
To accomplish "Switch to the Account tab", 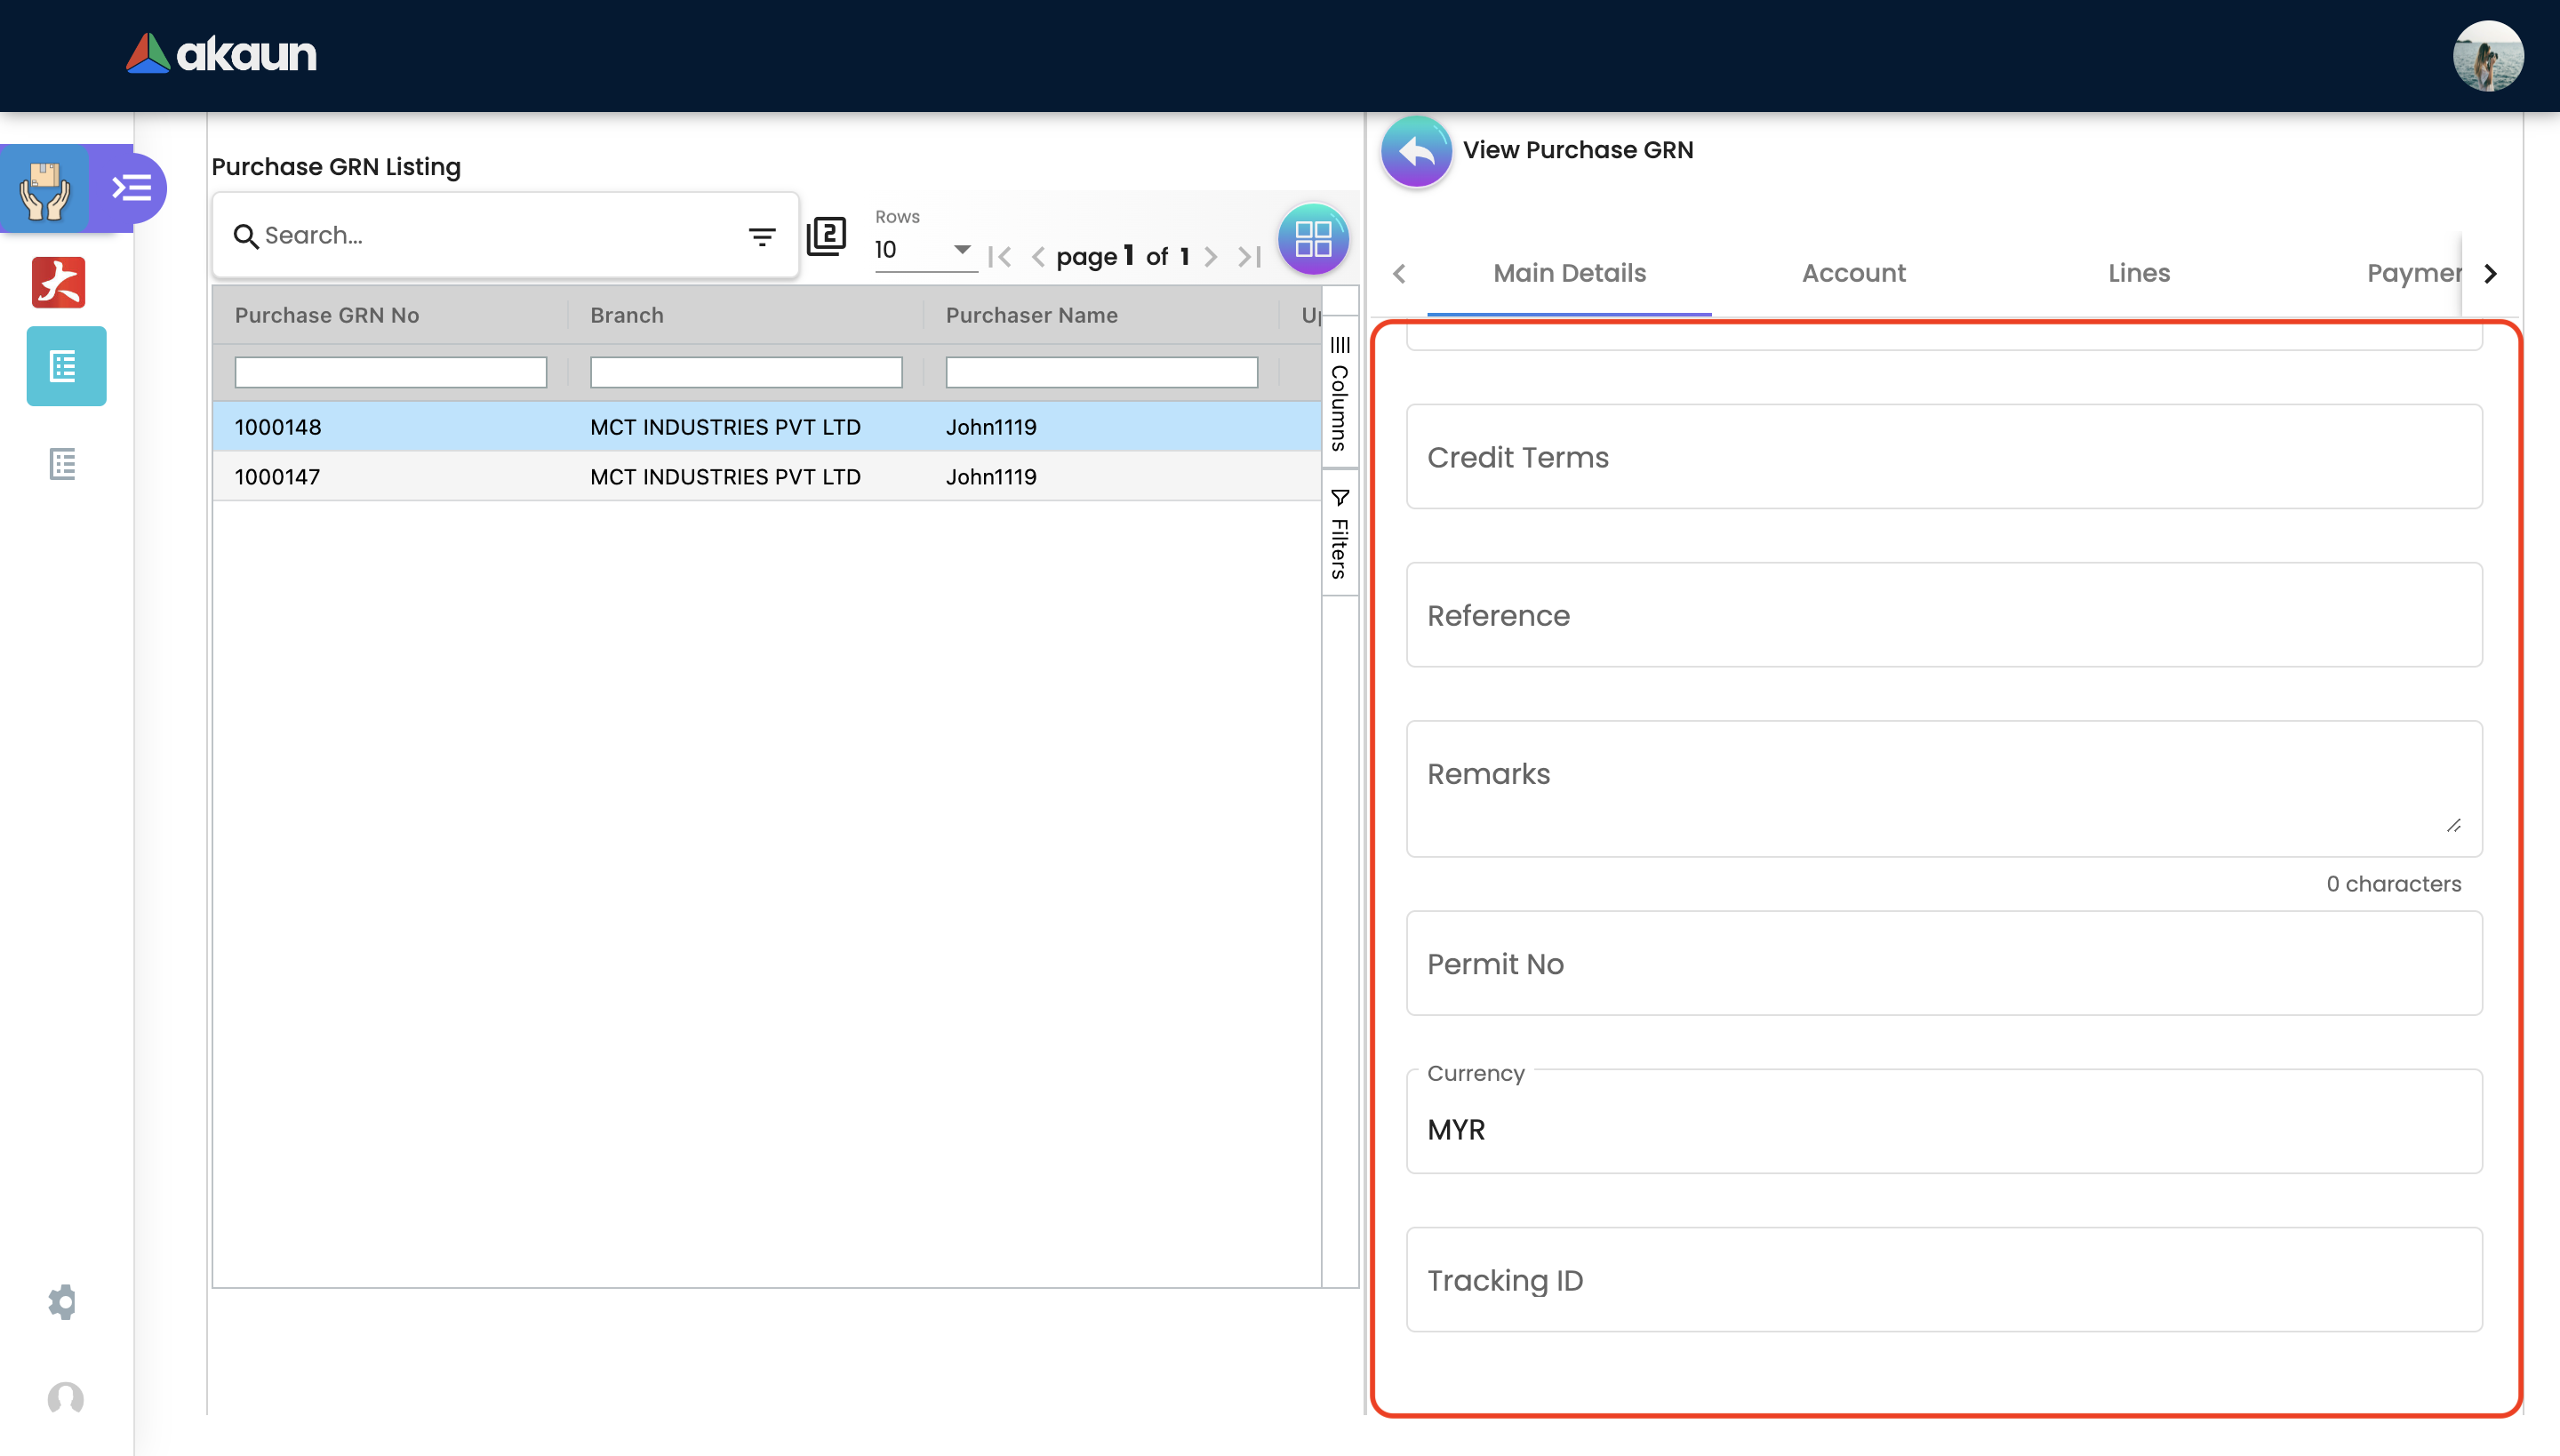I will coord(1853,273).
